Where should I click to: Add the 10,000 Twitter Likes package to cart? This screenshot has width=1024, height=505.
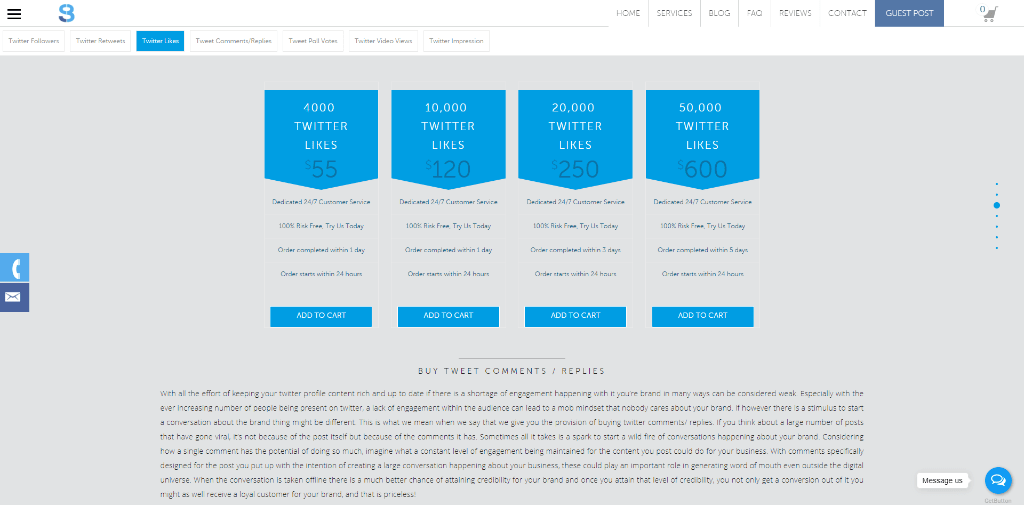448,316
